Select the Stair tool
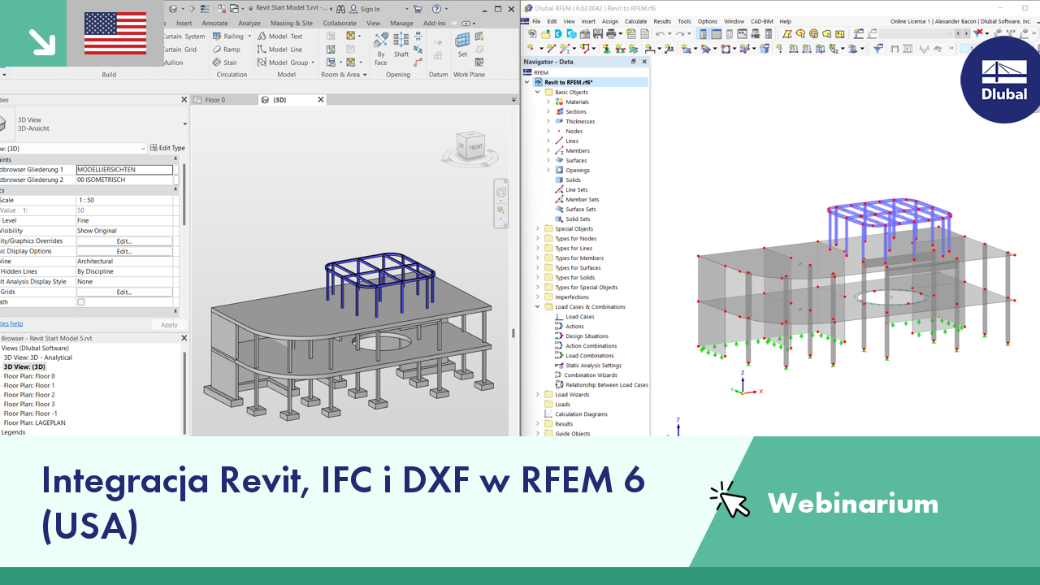The width and height of the screenshot is (1040, 585). [x=225, y=62]
